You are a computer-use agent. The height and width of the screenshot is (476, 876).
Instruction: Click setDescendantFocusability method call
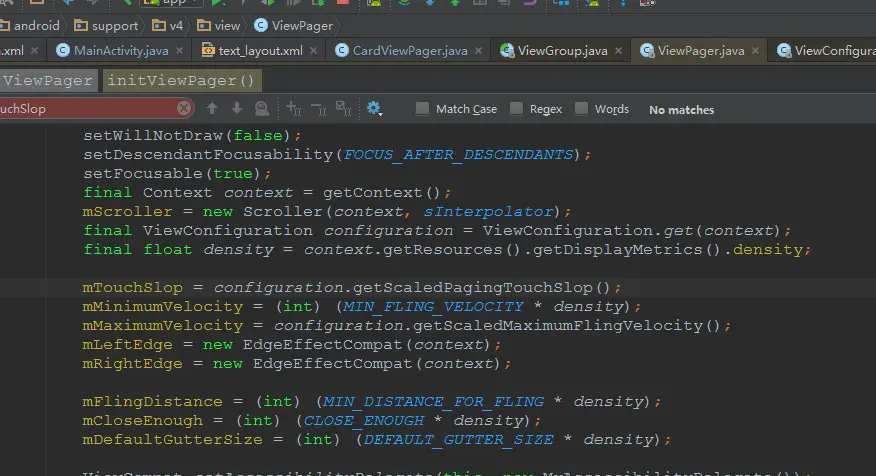(208, 155)
